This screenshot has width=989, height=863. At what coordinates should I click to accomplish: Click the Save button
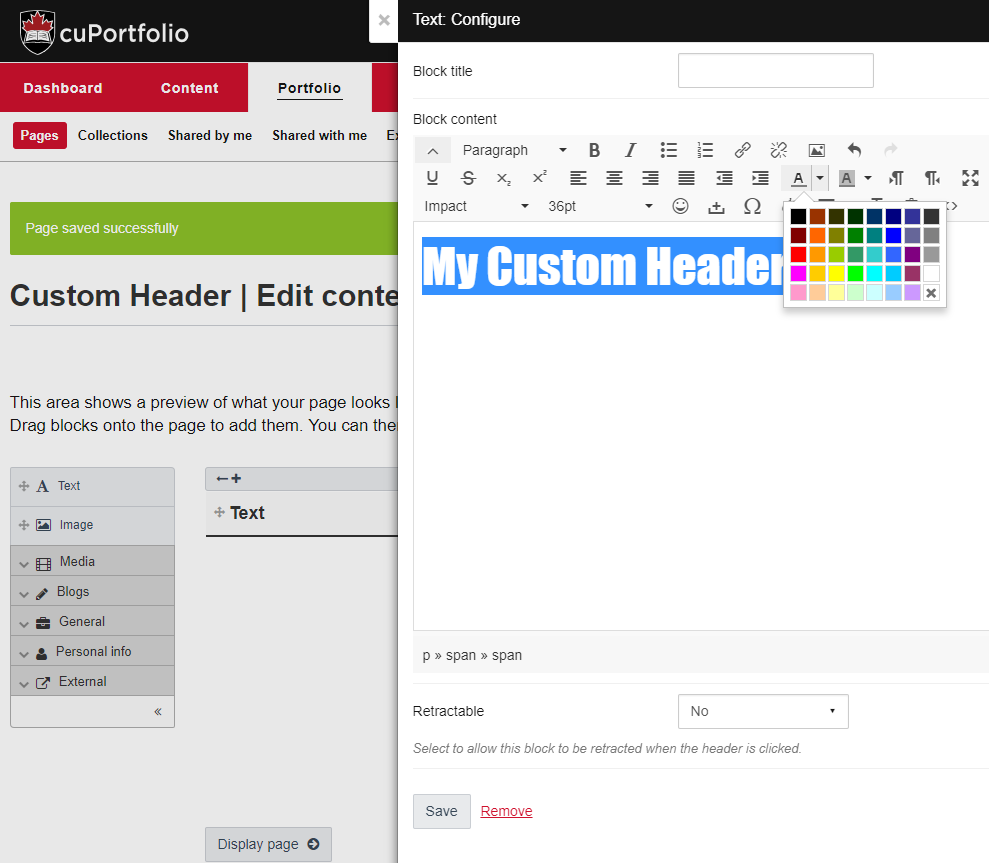tap(441, 811)
